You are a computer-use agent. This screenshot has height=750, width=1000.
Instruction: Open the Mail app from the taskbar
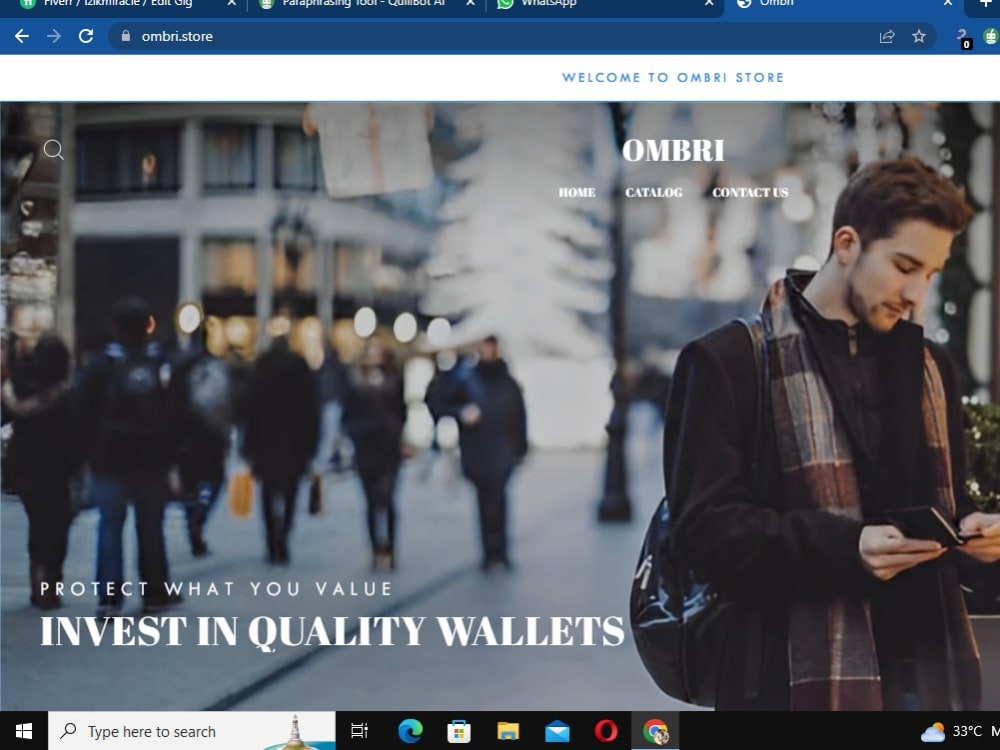click(557, 731)
